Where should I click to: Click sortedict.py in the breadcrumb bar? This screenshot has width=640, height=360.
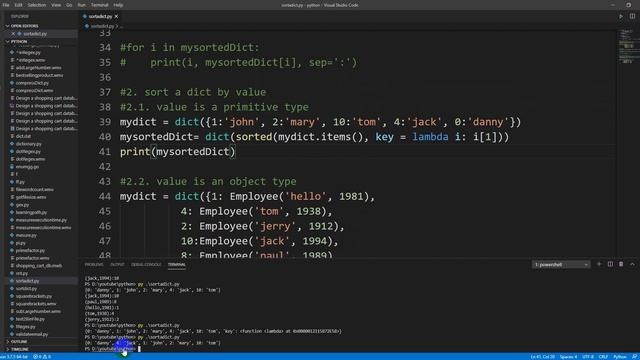tap(102, 26)
